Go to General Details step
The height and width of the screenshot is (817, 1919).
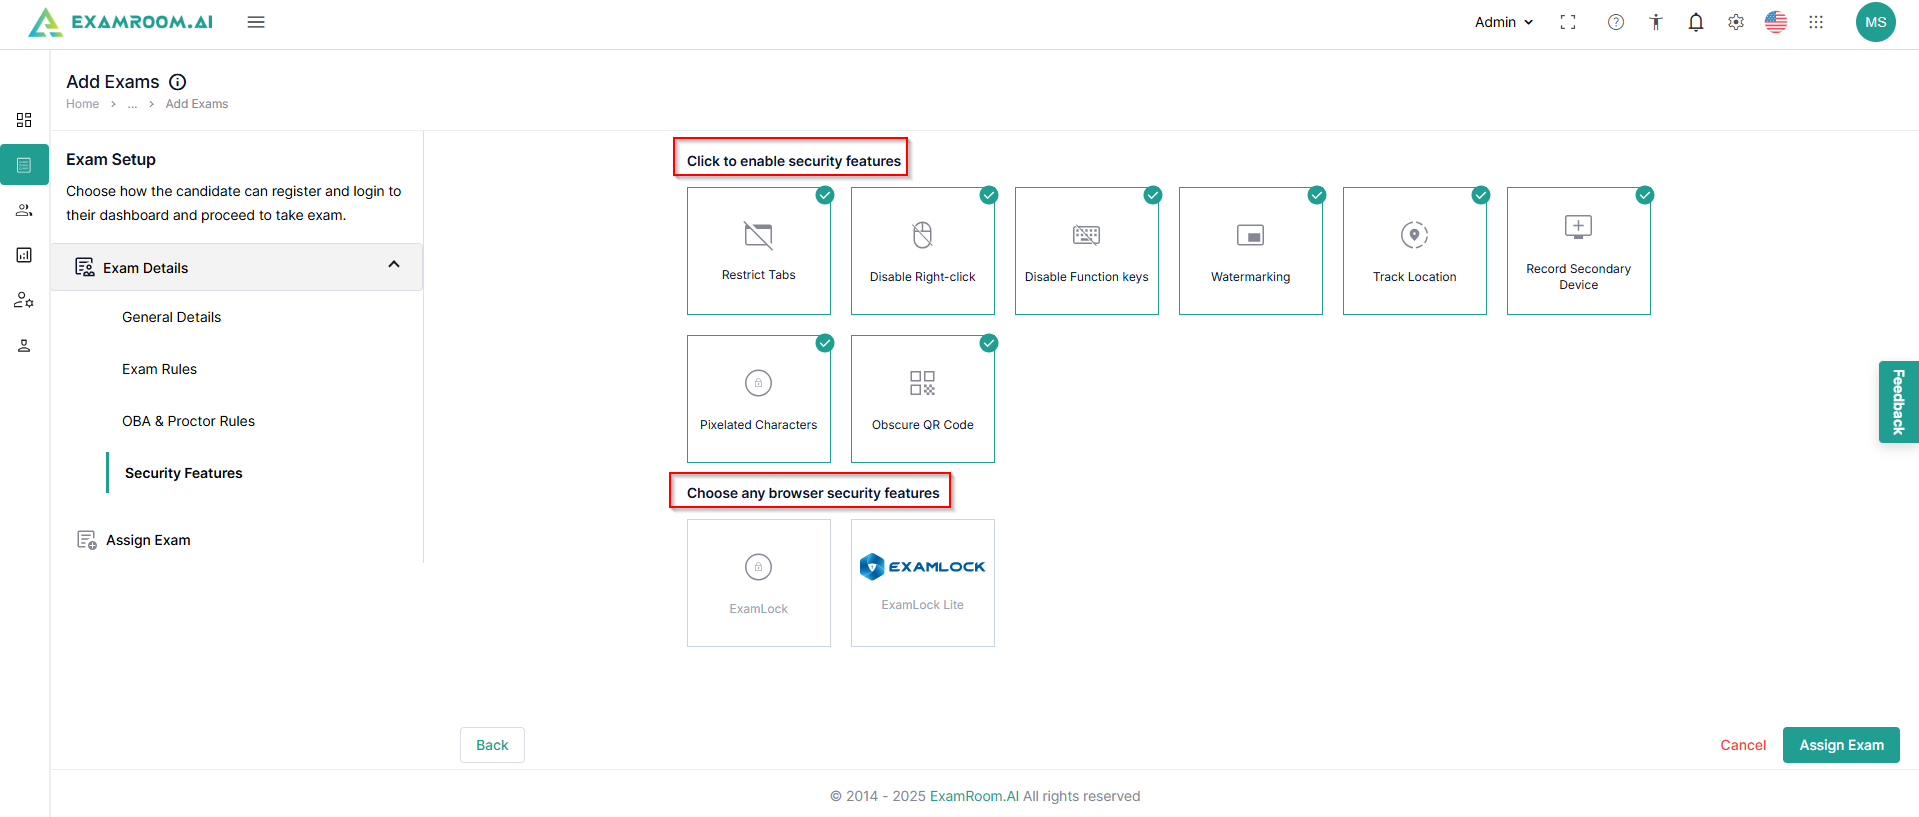tap(172, 317)
